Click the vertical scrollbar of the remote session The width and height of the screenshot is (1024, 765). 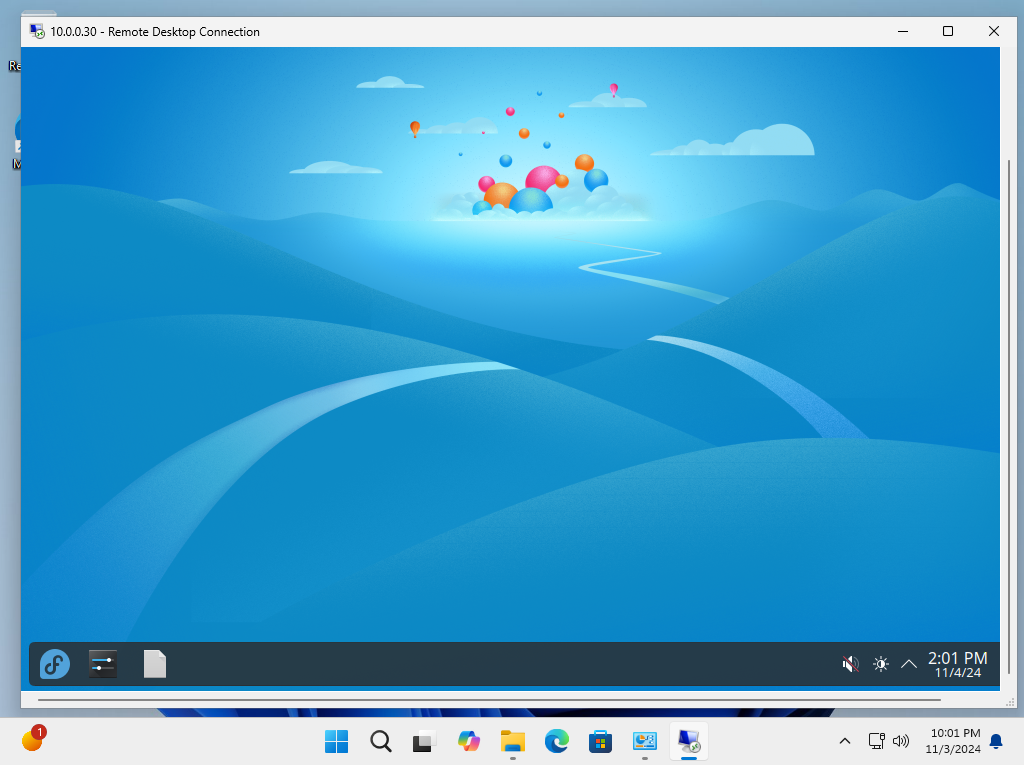pyautogui.click(x=1009, y=418)
